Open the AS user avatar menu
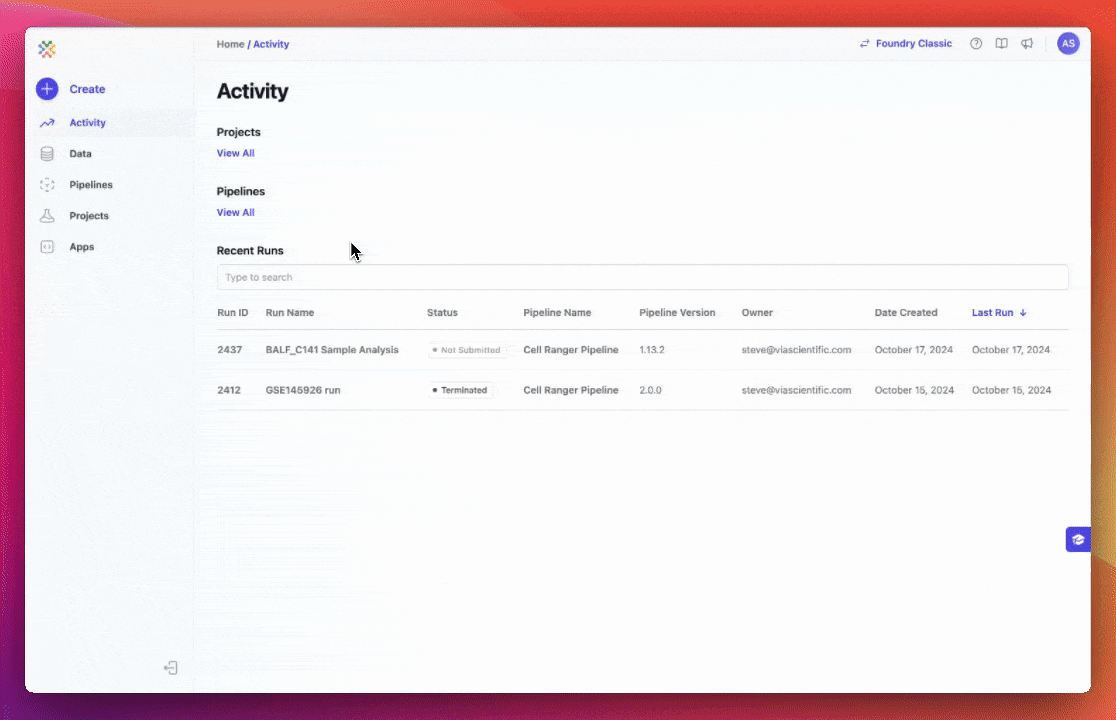 click(1068, 44)
